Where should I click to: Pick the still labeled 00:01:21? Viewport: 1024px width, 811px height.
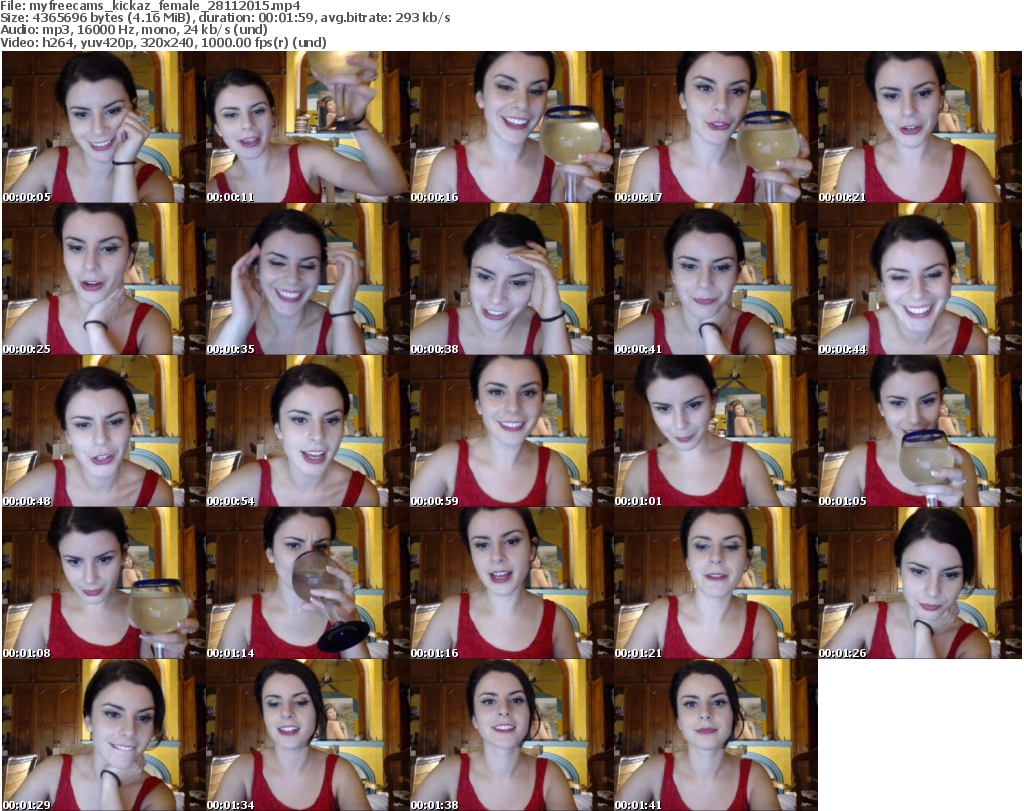[x=715, y=583]
